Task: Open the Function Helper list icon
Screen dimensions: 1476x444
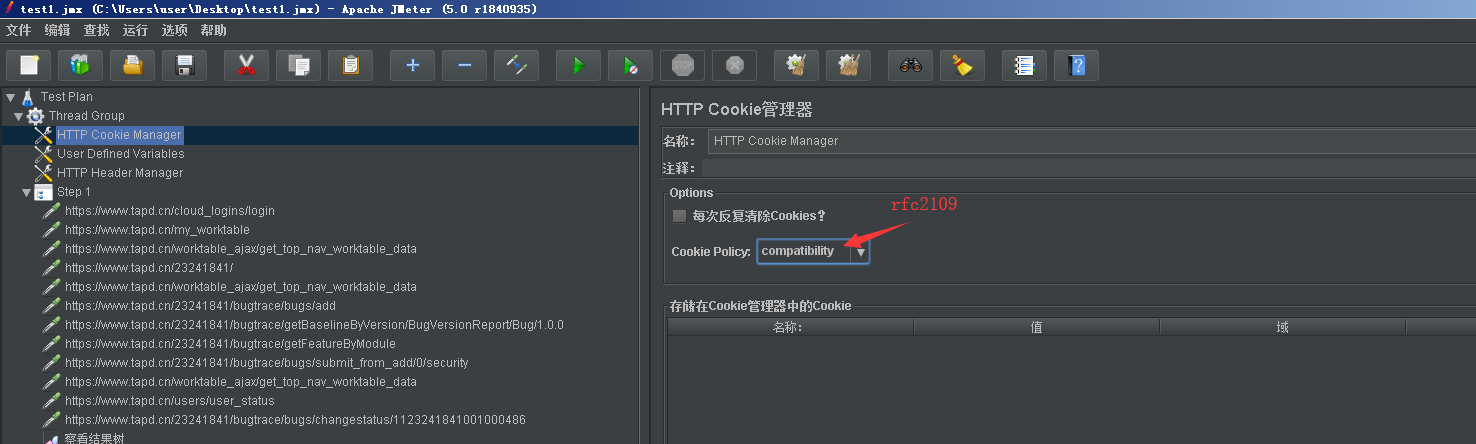Action: click(x=1024, y=66)
